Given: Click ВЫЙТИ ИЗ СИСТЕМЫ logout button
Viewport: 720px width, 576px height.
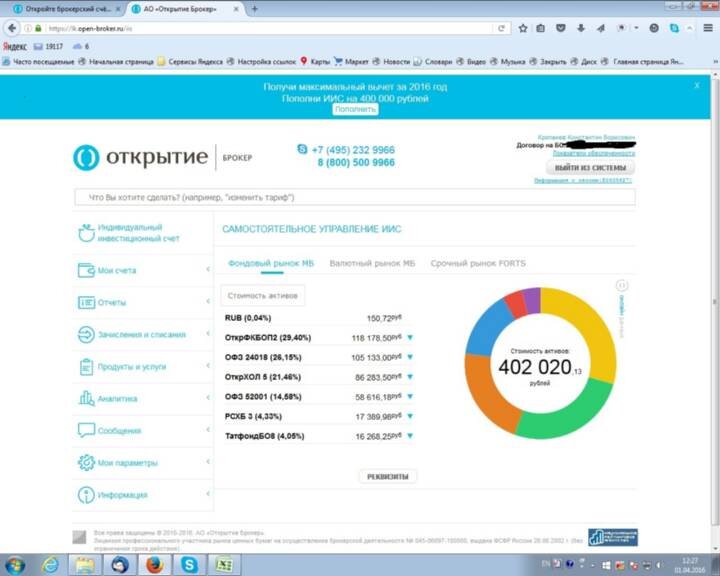Looking at the screenshot, I should click(590, 168).
